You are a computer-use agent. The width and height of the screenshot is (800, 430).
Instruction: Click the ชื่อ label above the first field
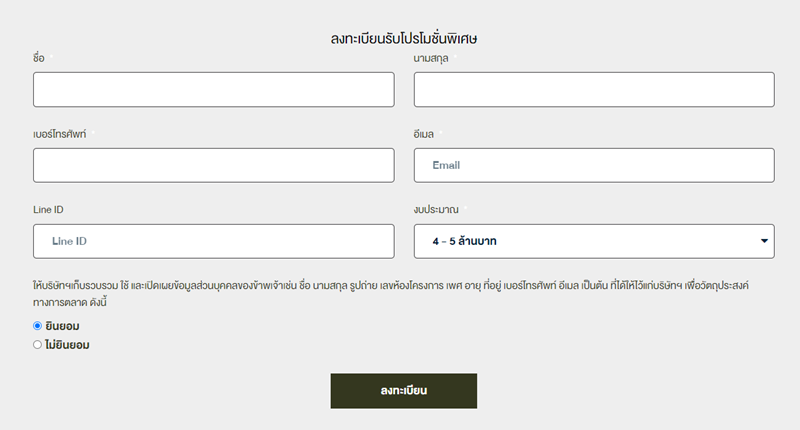[x=39, y=58]
